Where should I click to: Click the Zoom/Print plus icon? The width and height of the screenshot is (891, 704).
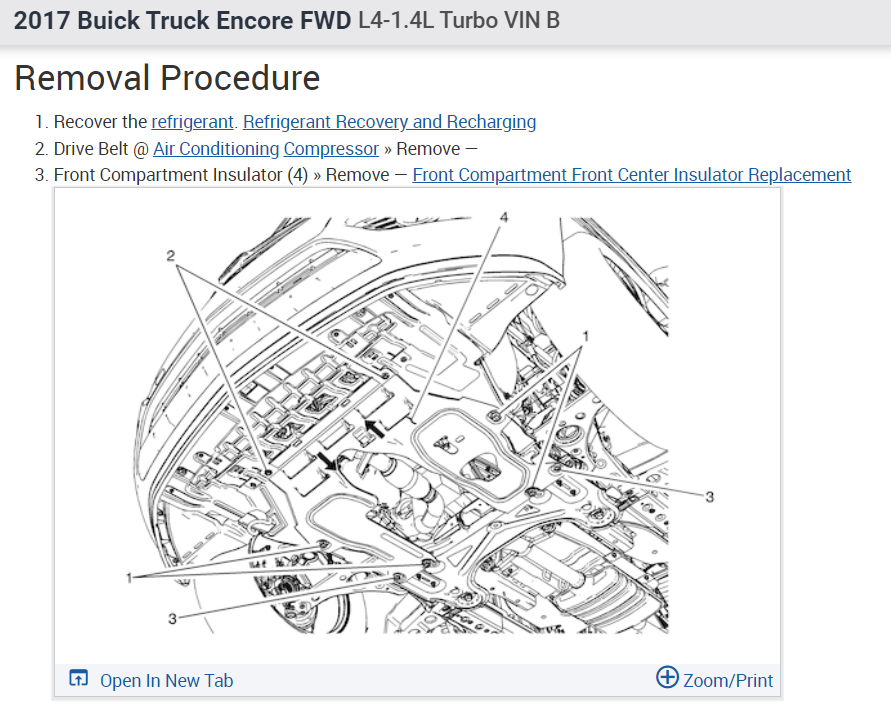point(667,677)
